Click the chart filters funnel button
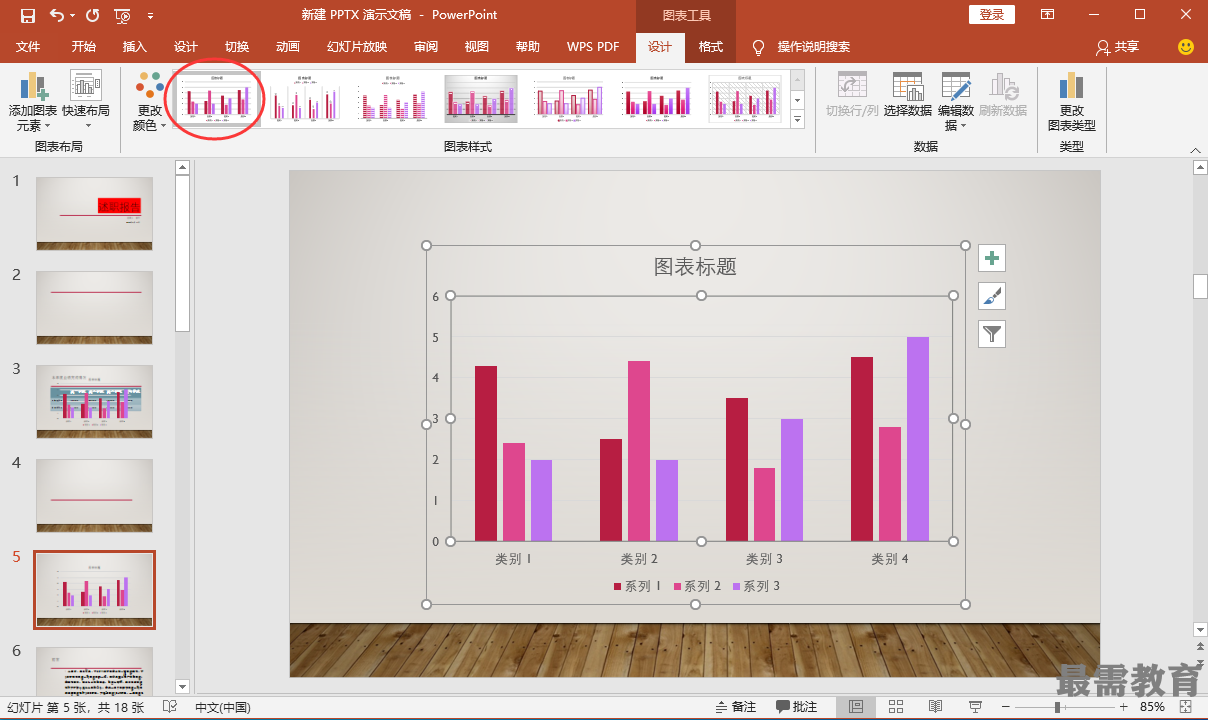Viewport: 1208px width, 720px height. pos(992,334)
